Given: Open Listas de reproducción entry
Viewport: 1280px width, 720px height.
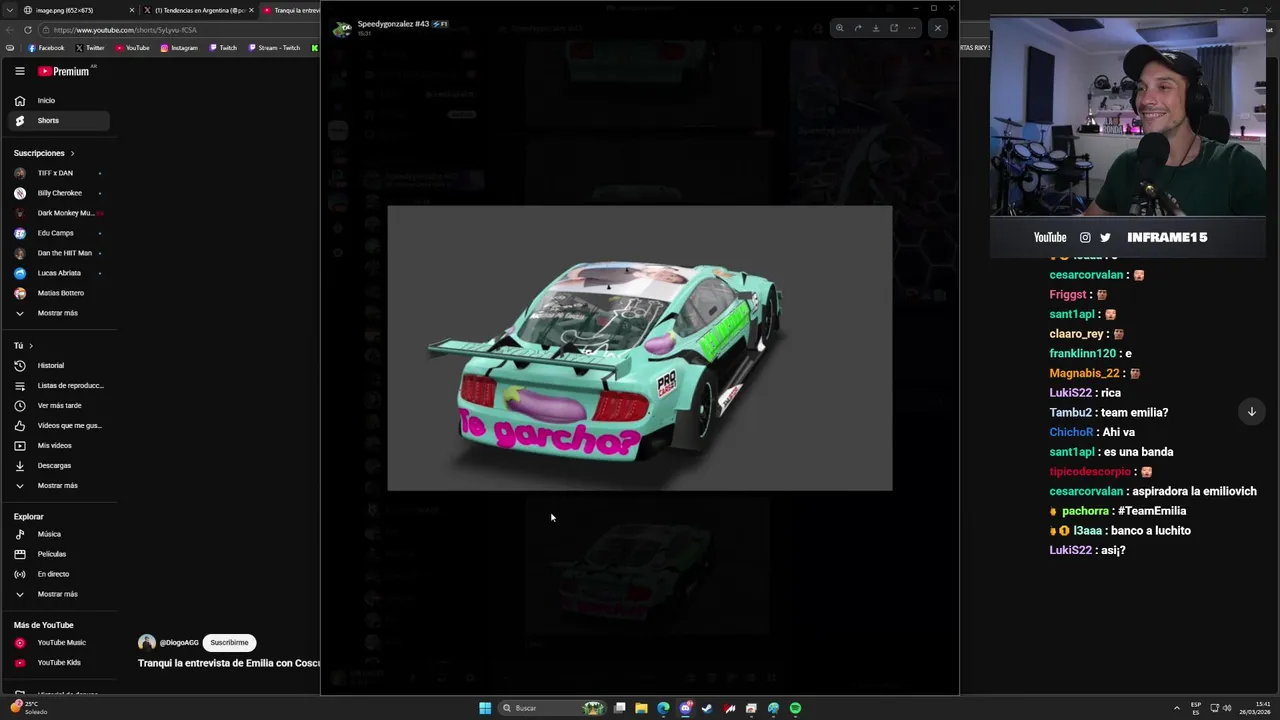Looking at the screenshot, I should pyautogui.click(x=58, y=386).
